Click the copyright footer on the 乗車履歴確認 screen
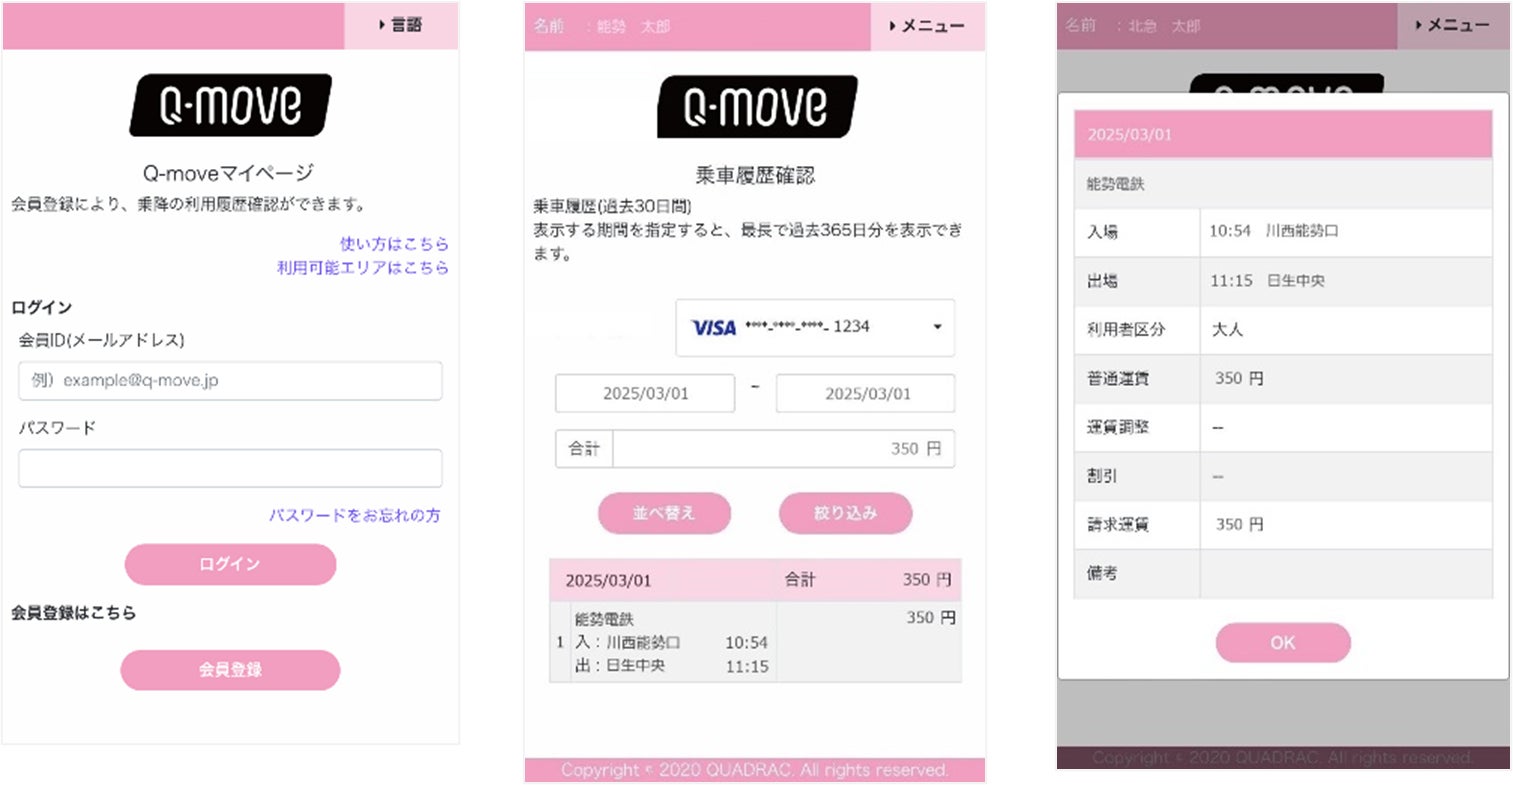Screen dimensions: 1513x785 coord(755,770)
